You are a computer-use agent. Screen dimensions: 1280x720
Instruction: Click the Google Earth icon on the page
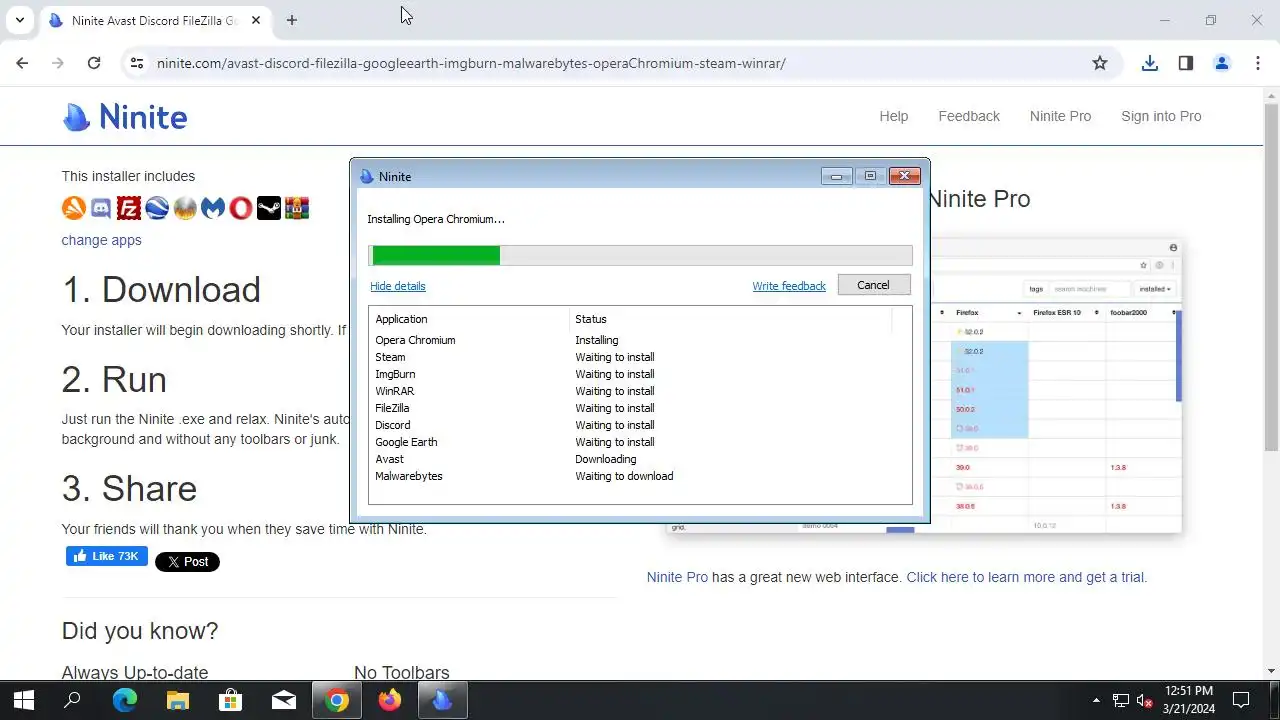(x=157, y=208)
